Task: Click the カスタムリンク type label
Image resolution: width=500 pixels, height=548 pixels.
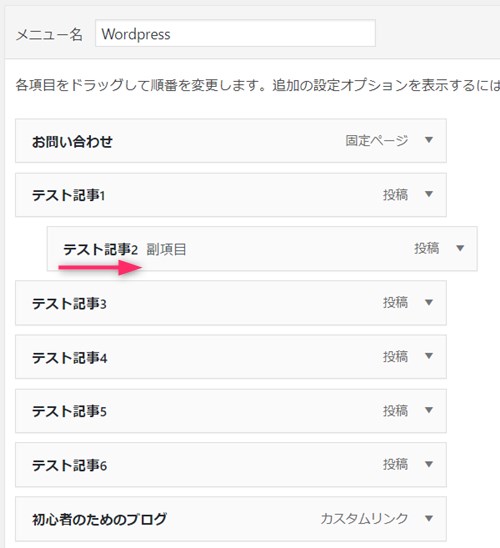Action: tap(364, 519)
